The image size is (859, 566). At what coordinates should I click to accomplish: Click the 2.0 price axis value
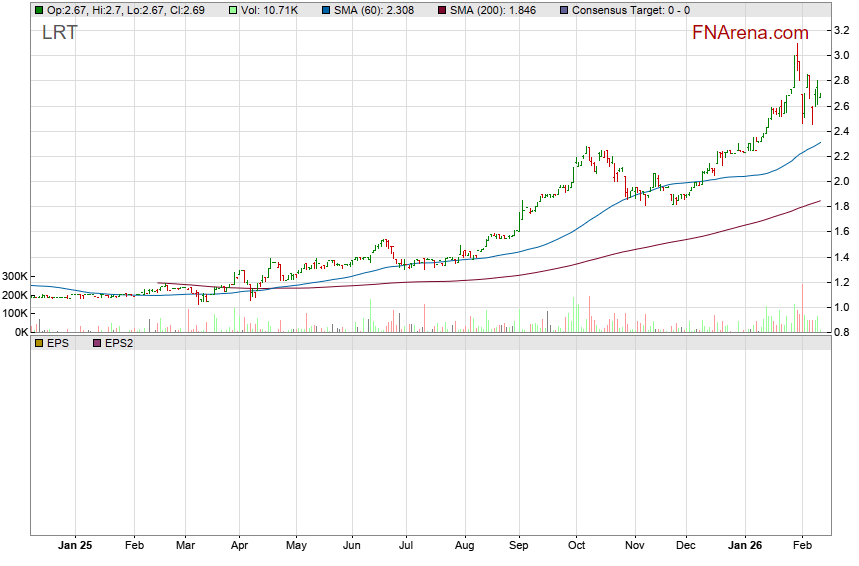pyautogui.click(x=842, y=182)
